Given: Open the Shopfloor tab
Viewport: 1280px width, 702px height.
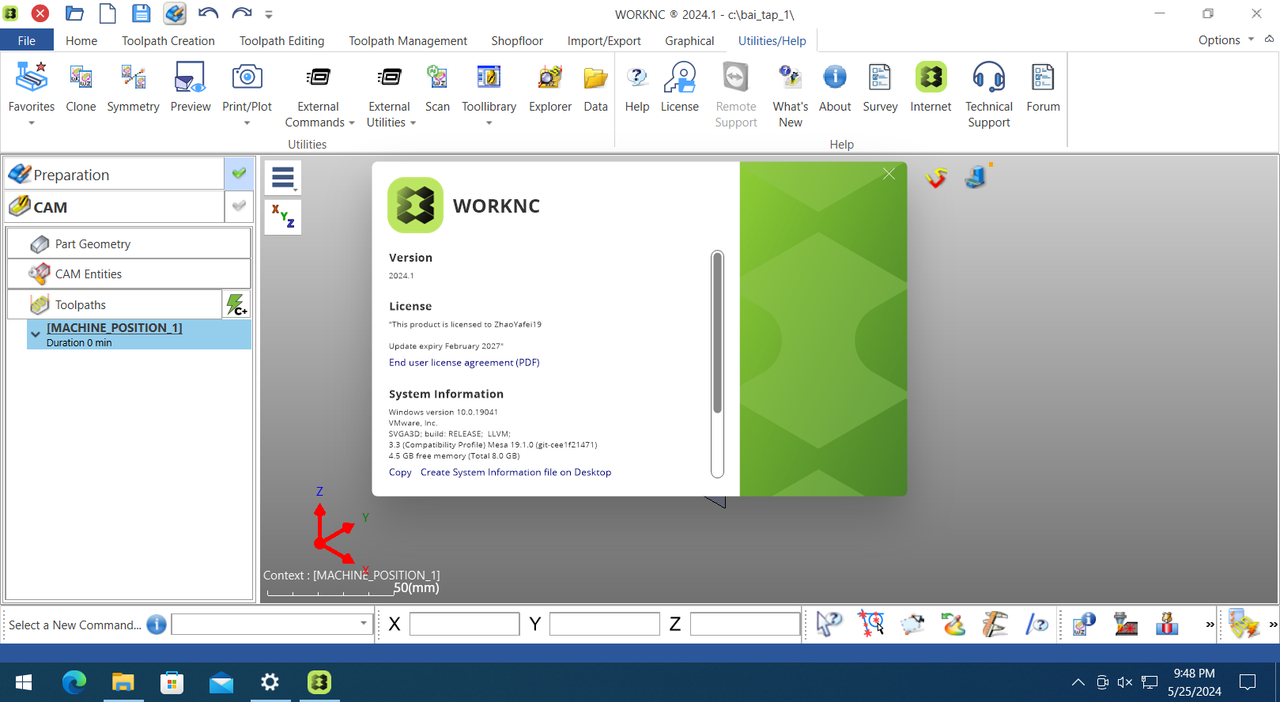Looking at the screenshot, I should (517, 41).
